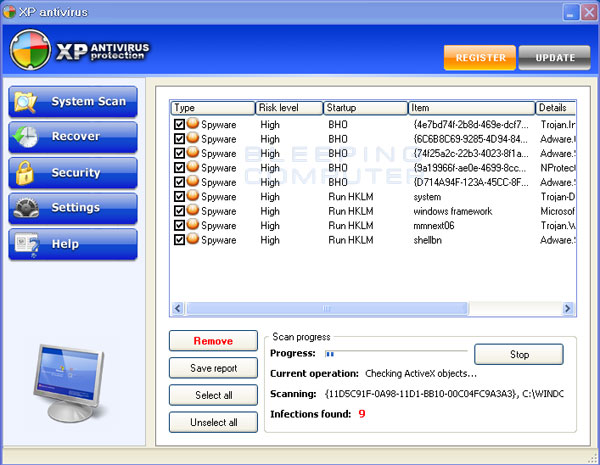Select the 'windows framework' item text
The image size is (600, 465).
click(453, 211)
